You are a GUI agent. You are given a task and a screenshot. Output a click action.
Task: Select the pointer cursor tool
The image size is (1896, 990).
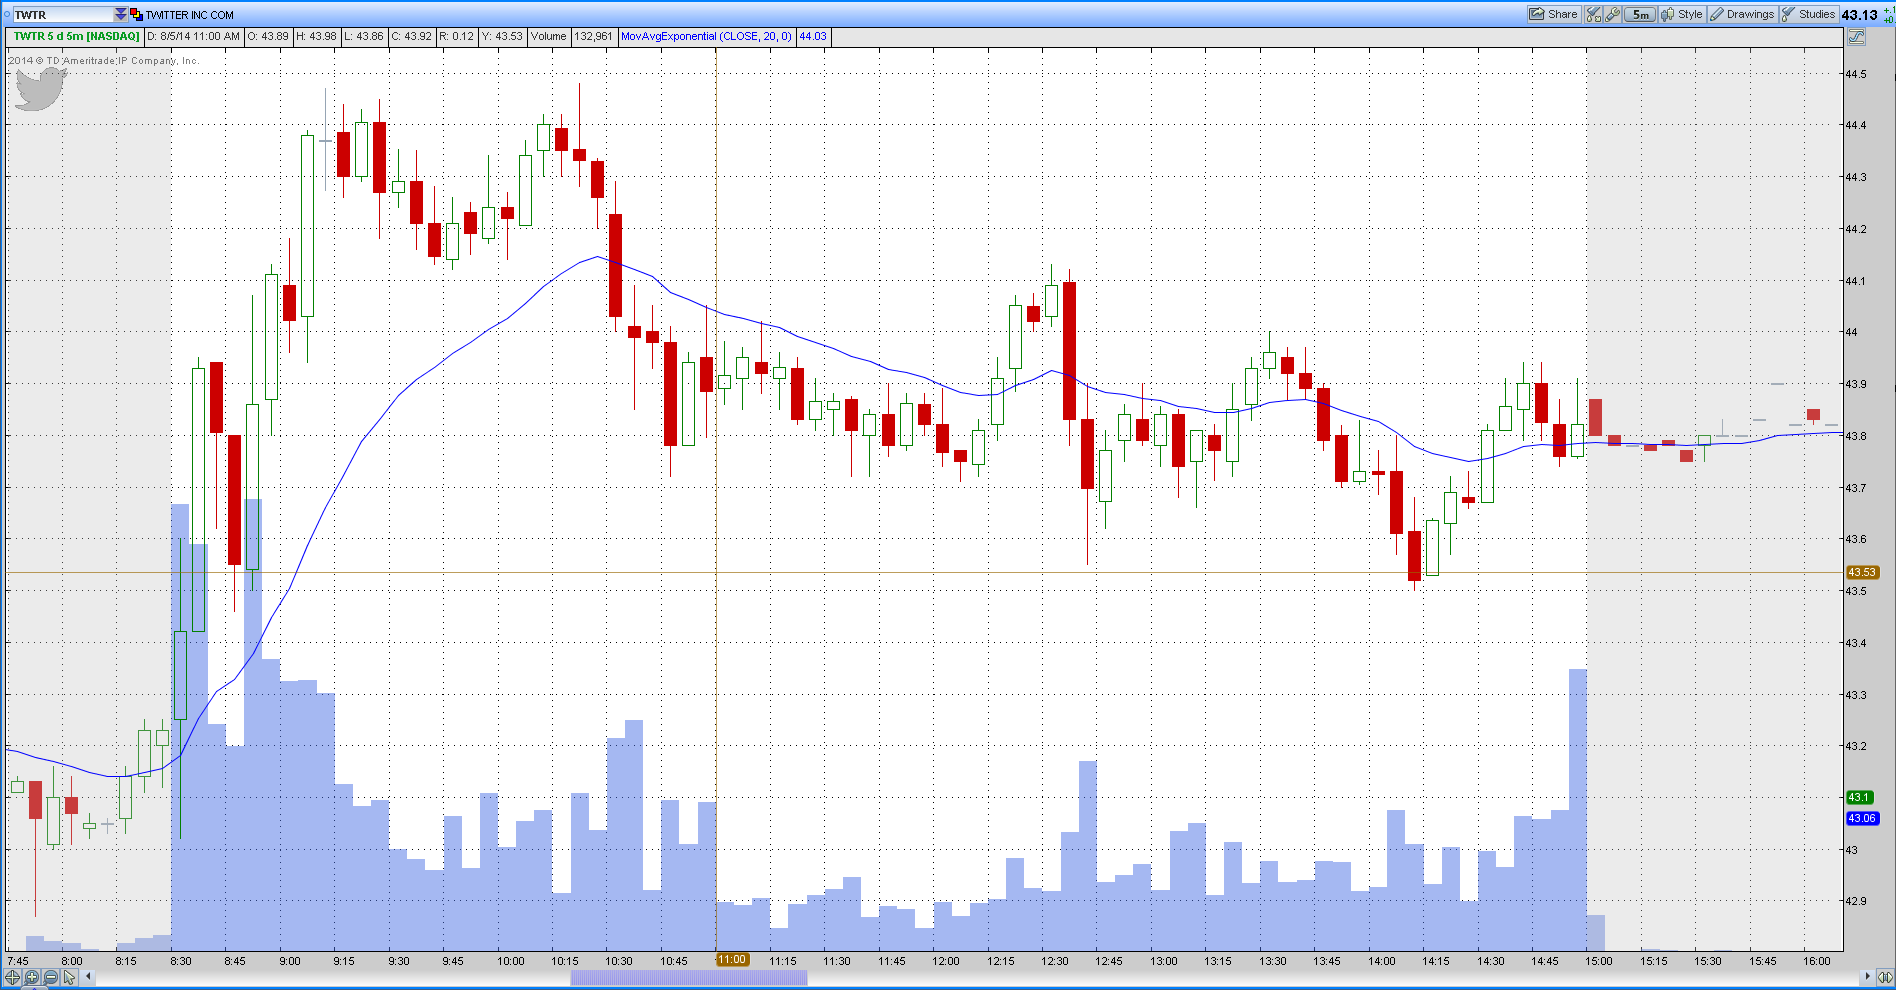pos(69,977)
